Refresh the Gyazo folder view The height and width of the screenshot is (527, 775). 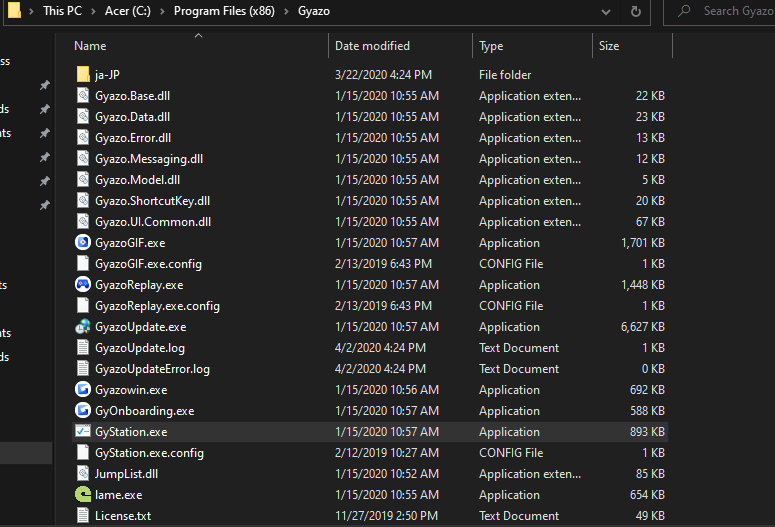(x=636, y=11)
